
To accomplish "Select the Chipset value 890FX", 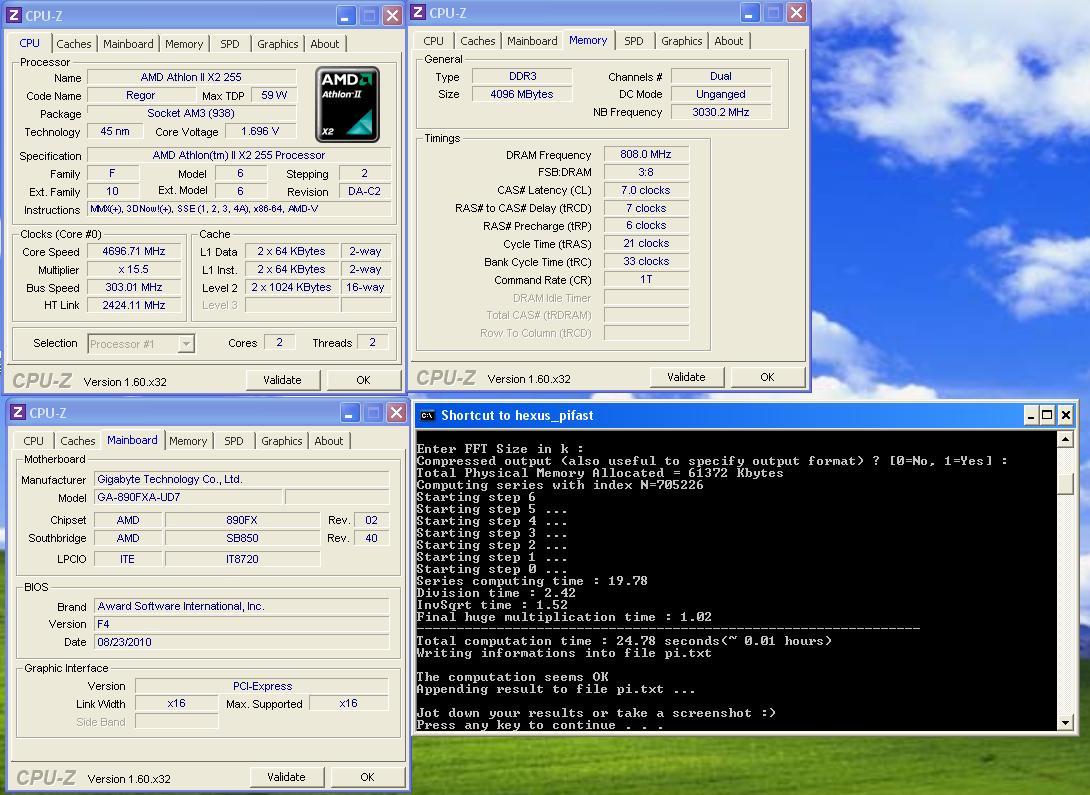I will point(242,520).
